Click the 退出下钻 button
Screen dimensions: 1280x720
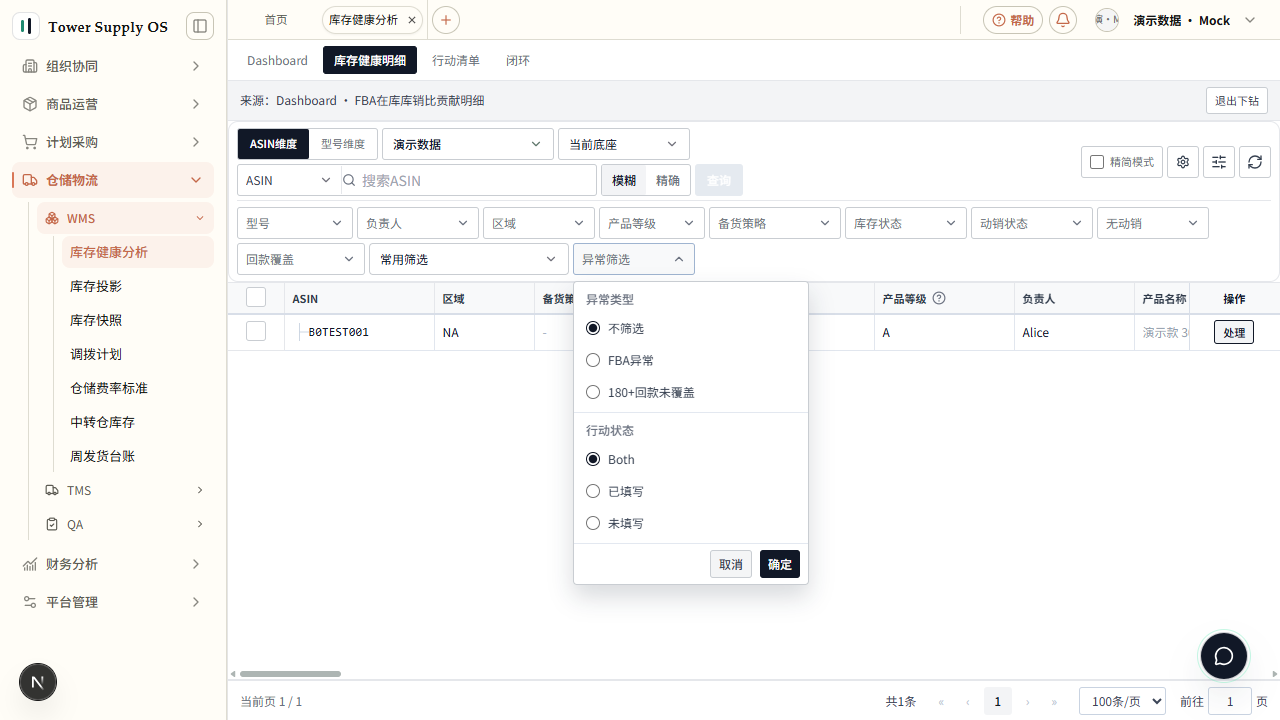(x=1237, y=100)
